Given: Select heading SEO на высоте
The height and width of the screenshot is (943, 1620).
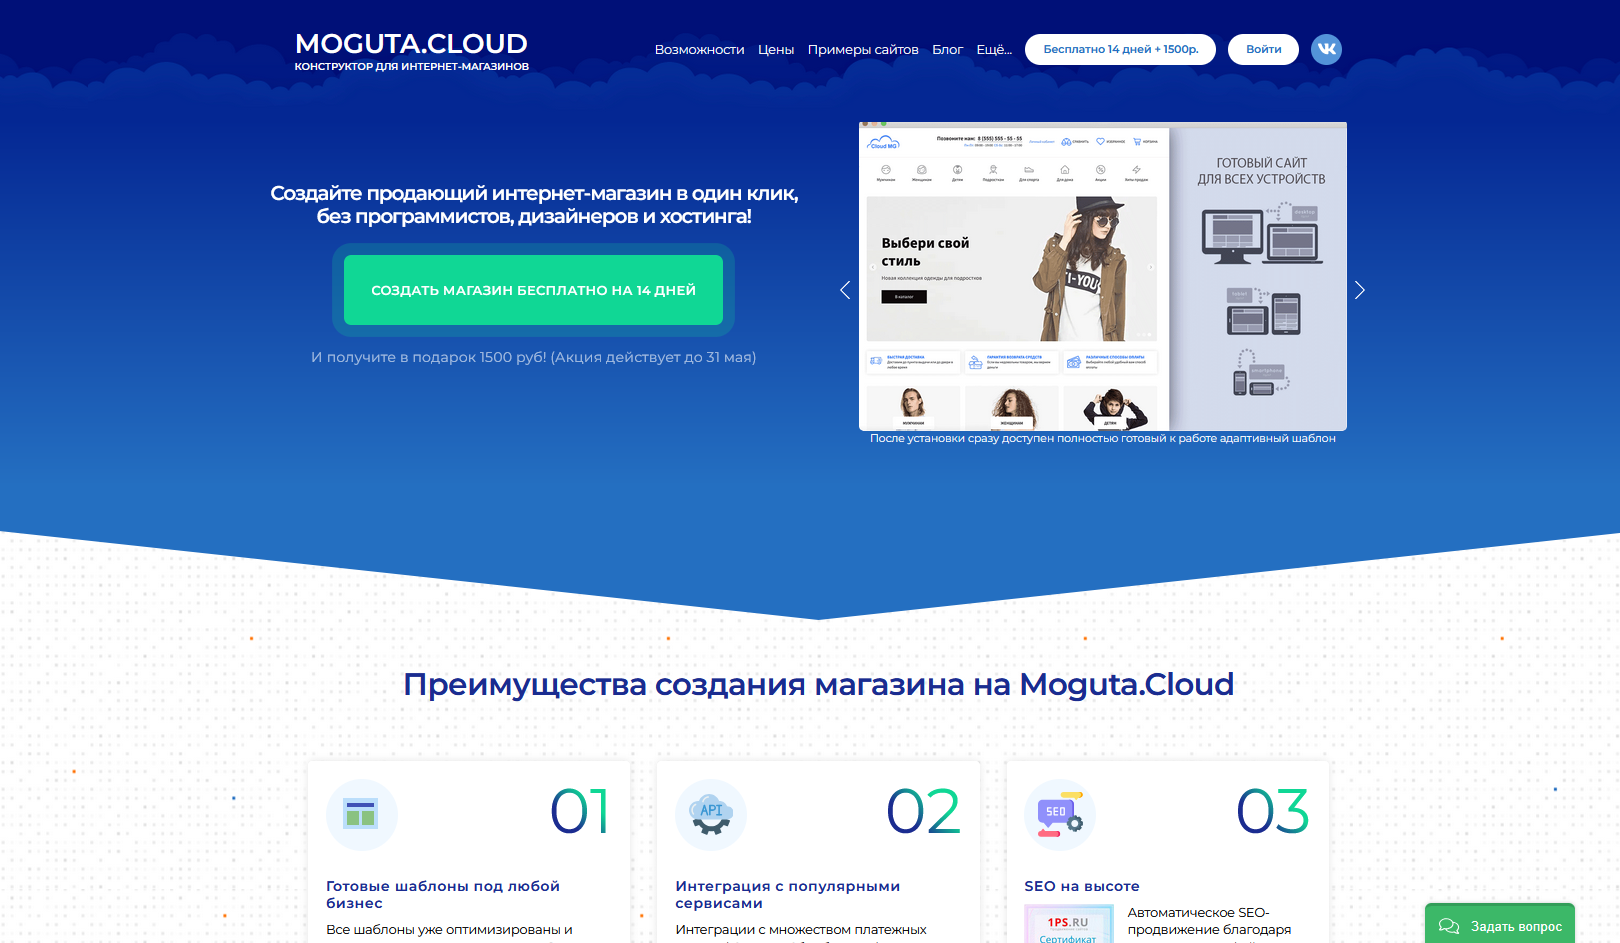Looking at the screenshot, I should click(1082, 886).
